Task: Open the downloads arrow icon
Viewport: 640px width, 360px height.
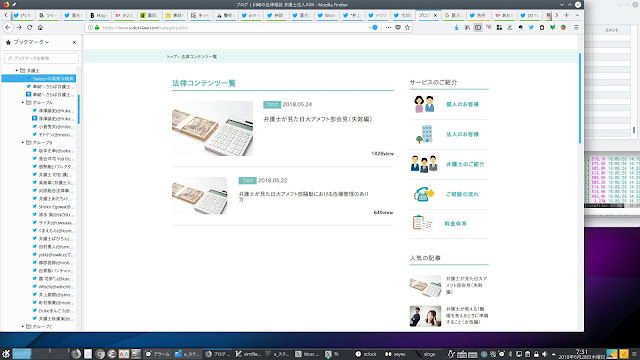Action: pyautogui.click(x=456, y=27)
